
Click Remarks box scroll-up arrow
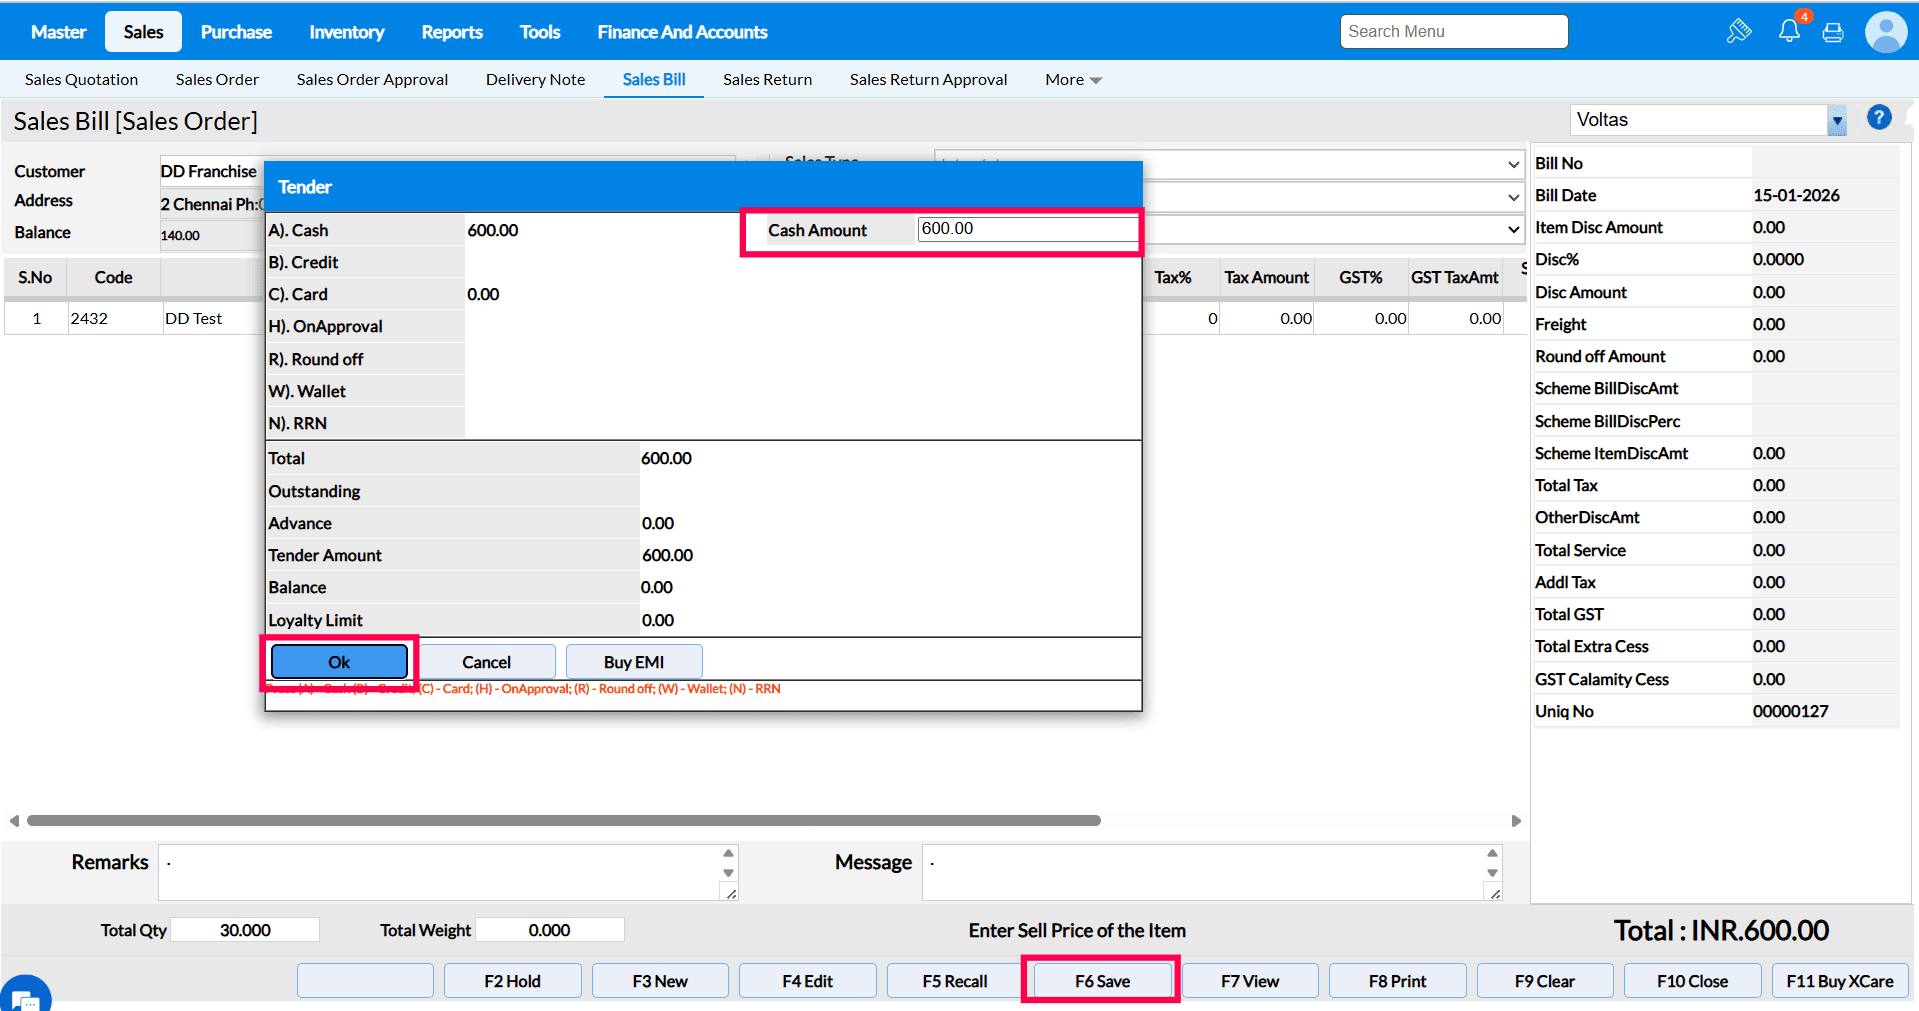[x=728, y=853]
